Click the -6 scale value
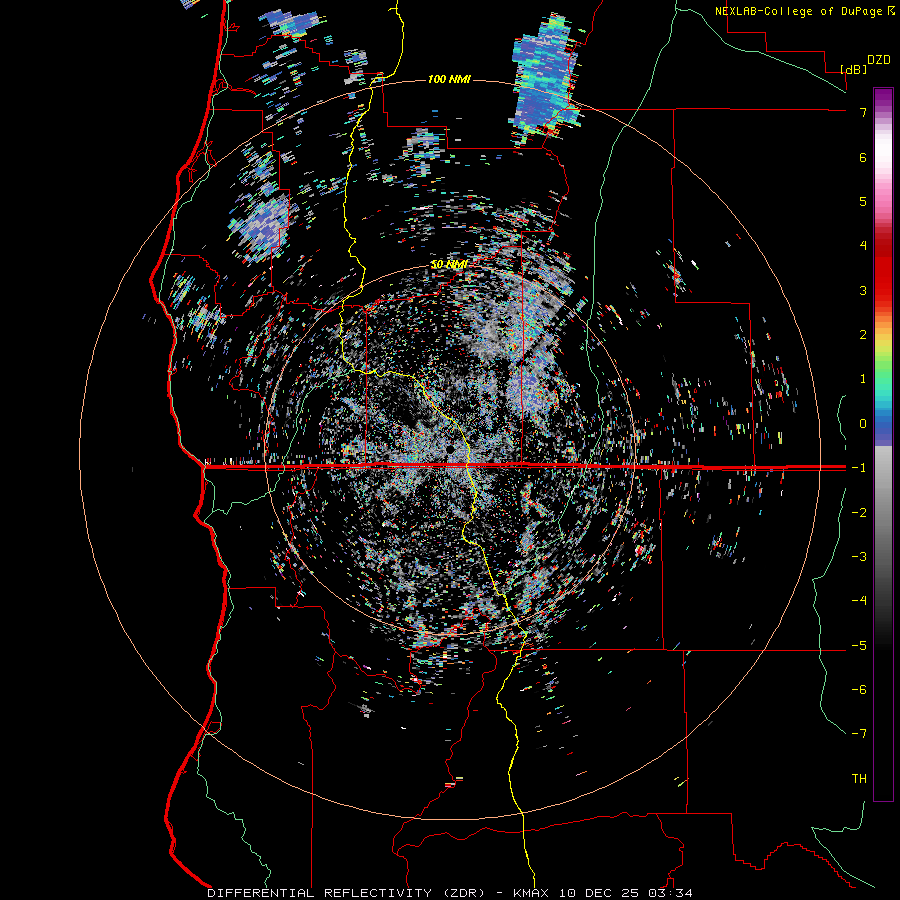This screenshot has height=900, width=900. pyautogui.click(x=859, y=690)
